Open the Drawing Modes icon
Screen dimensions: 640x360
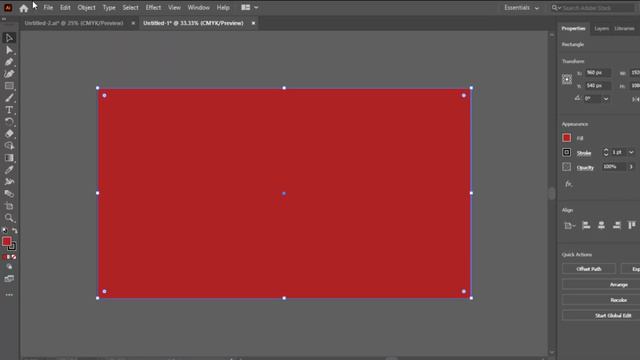point(9,267)
